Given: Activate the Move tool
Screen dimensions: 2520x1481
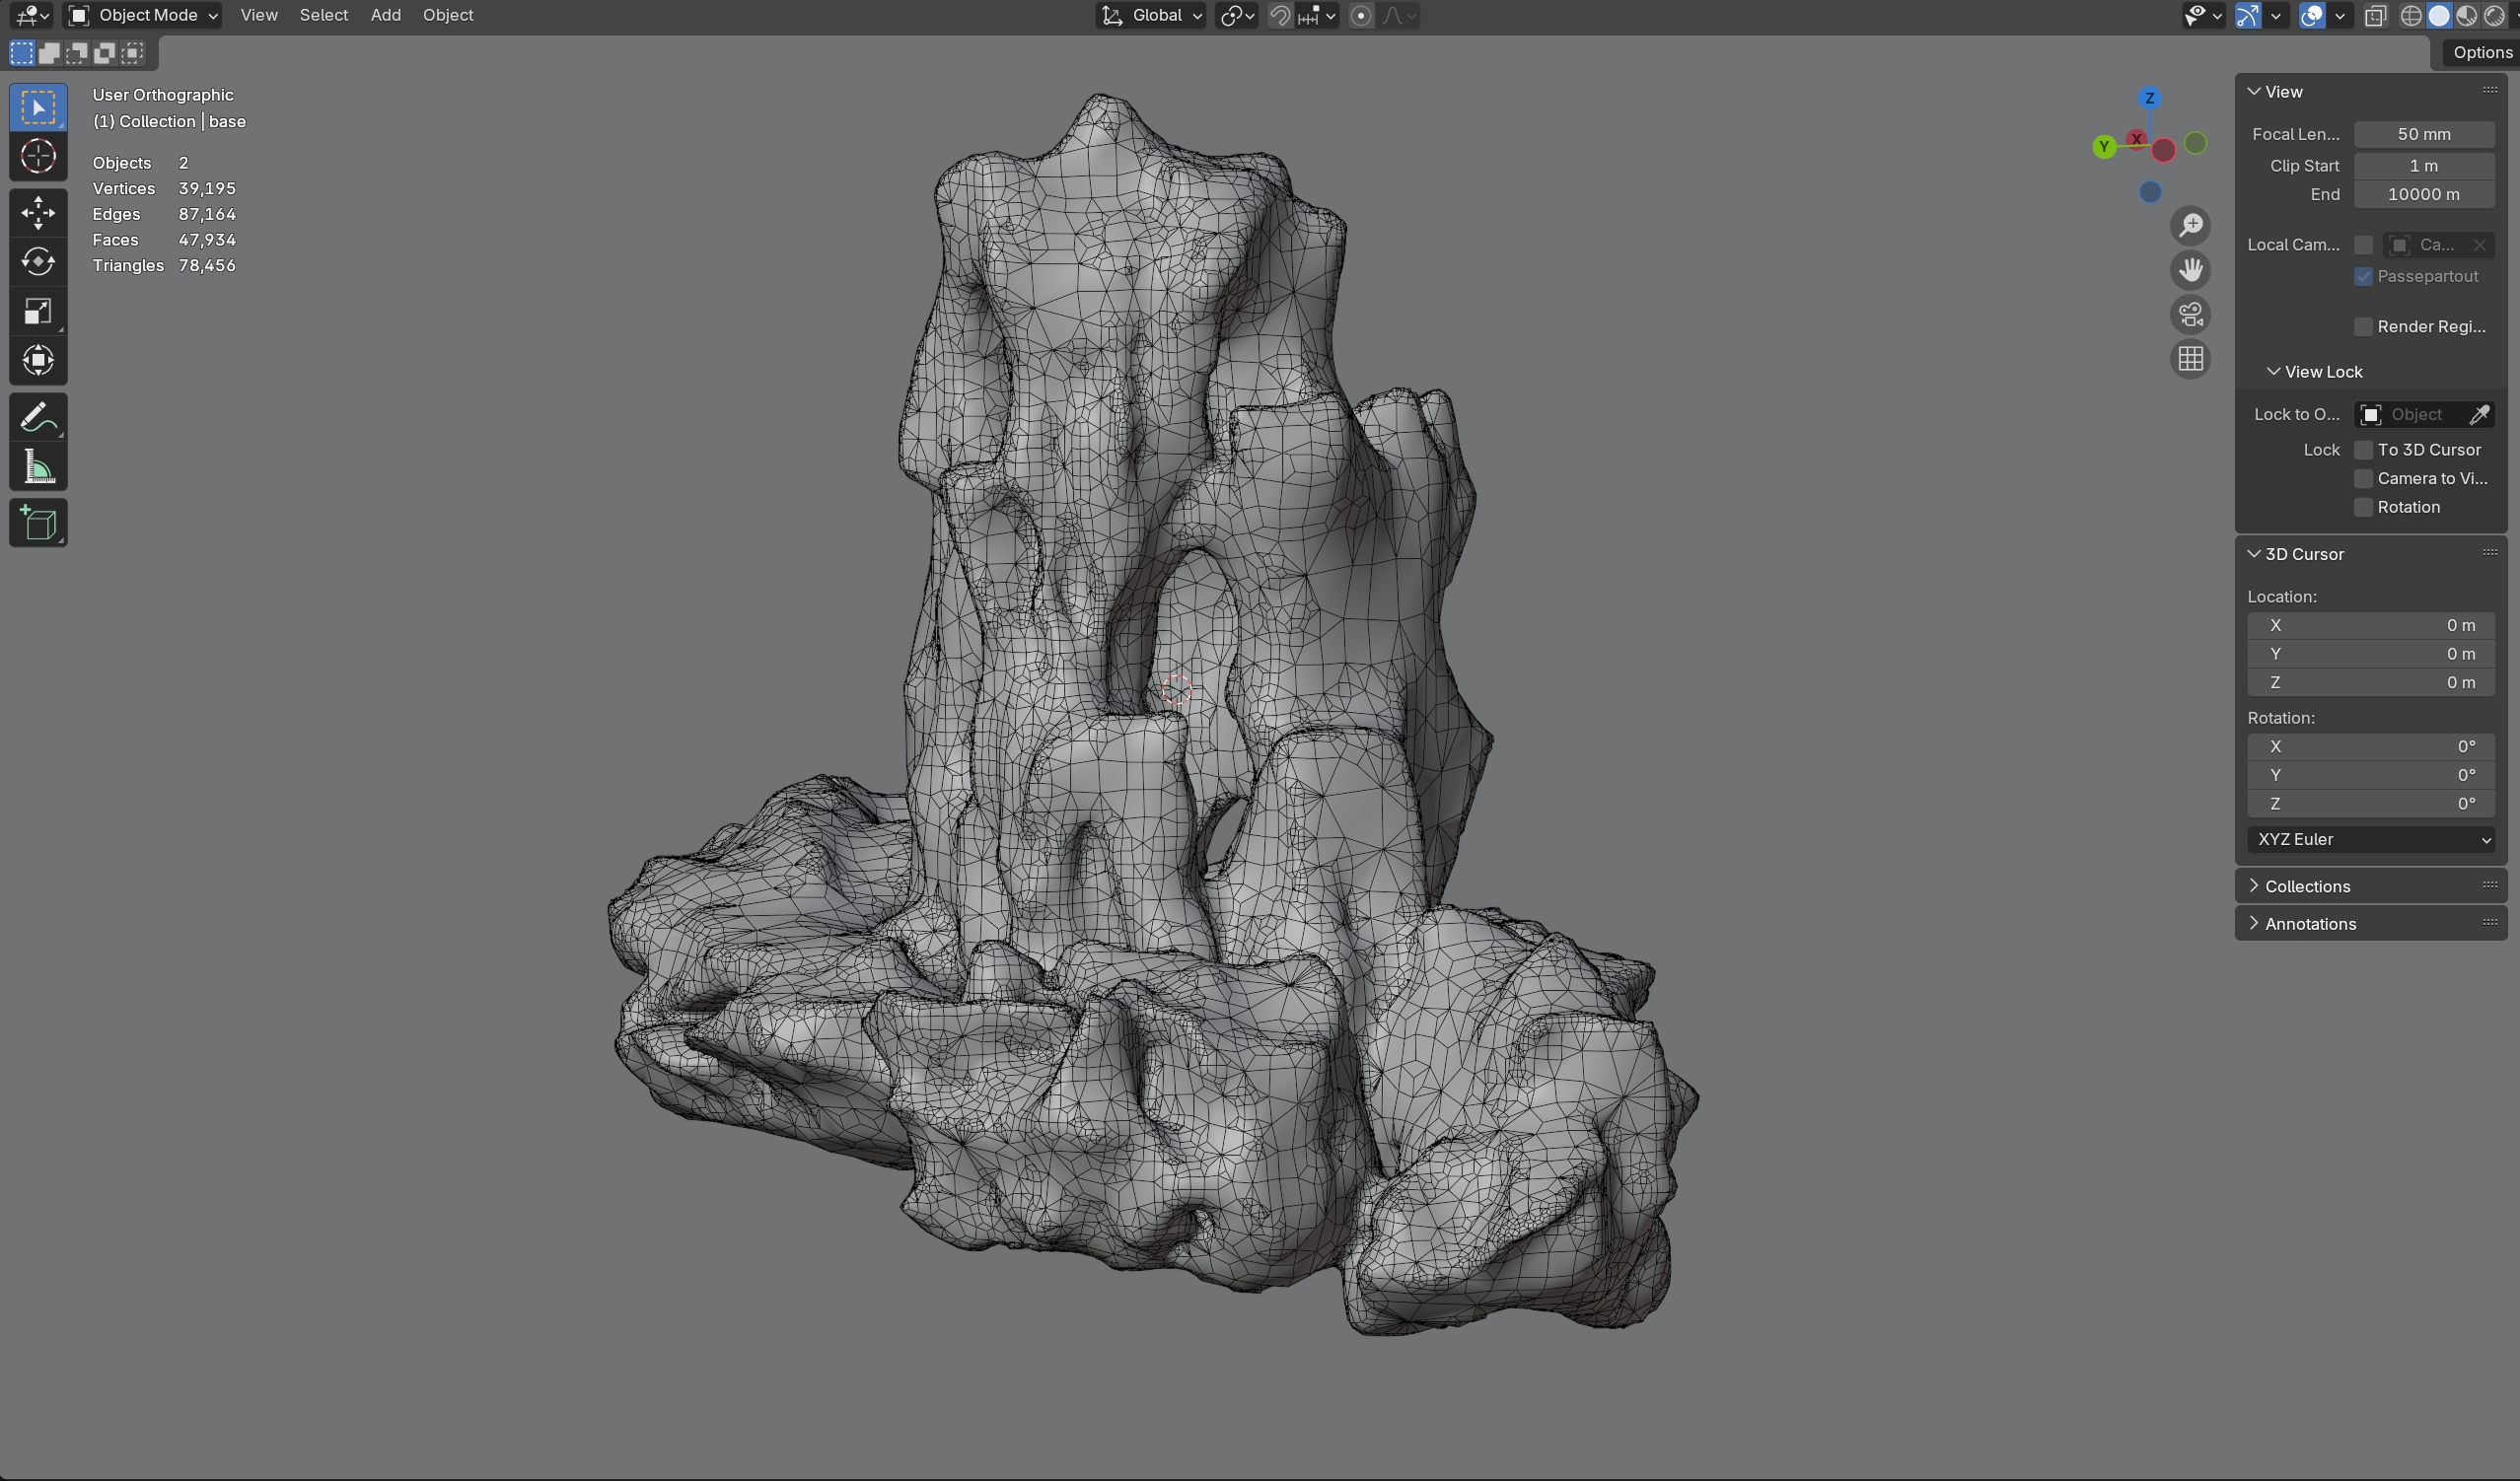Looking at the screenshot, I should (x=38, y=212).
